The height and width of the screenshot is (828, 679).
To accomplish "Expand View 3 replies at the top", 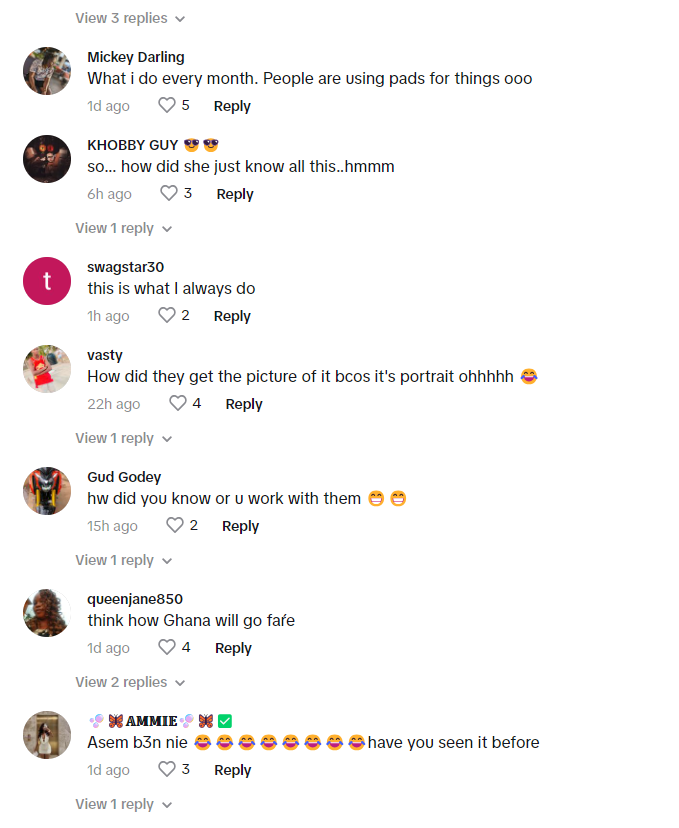I will (130, 18).
